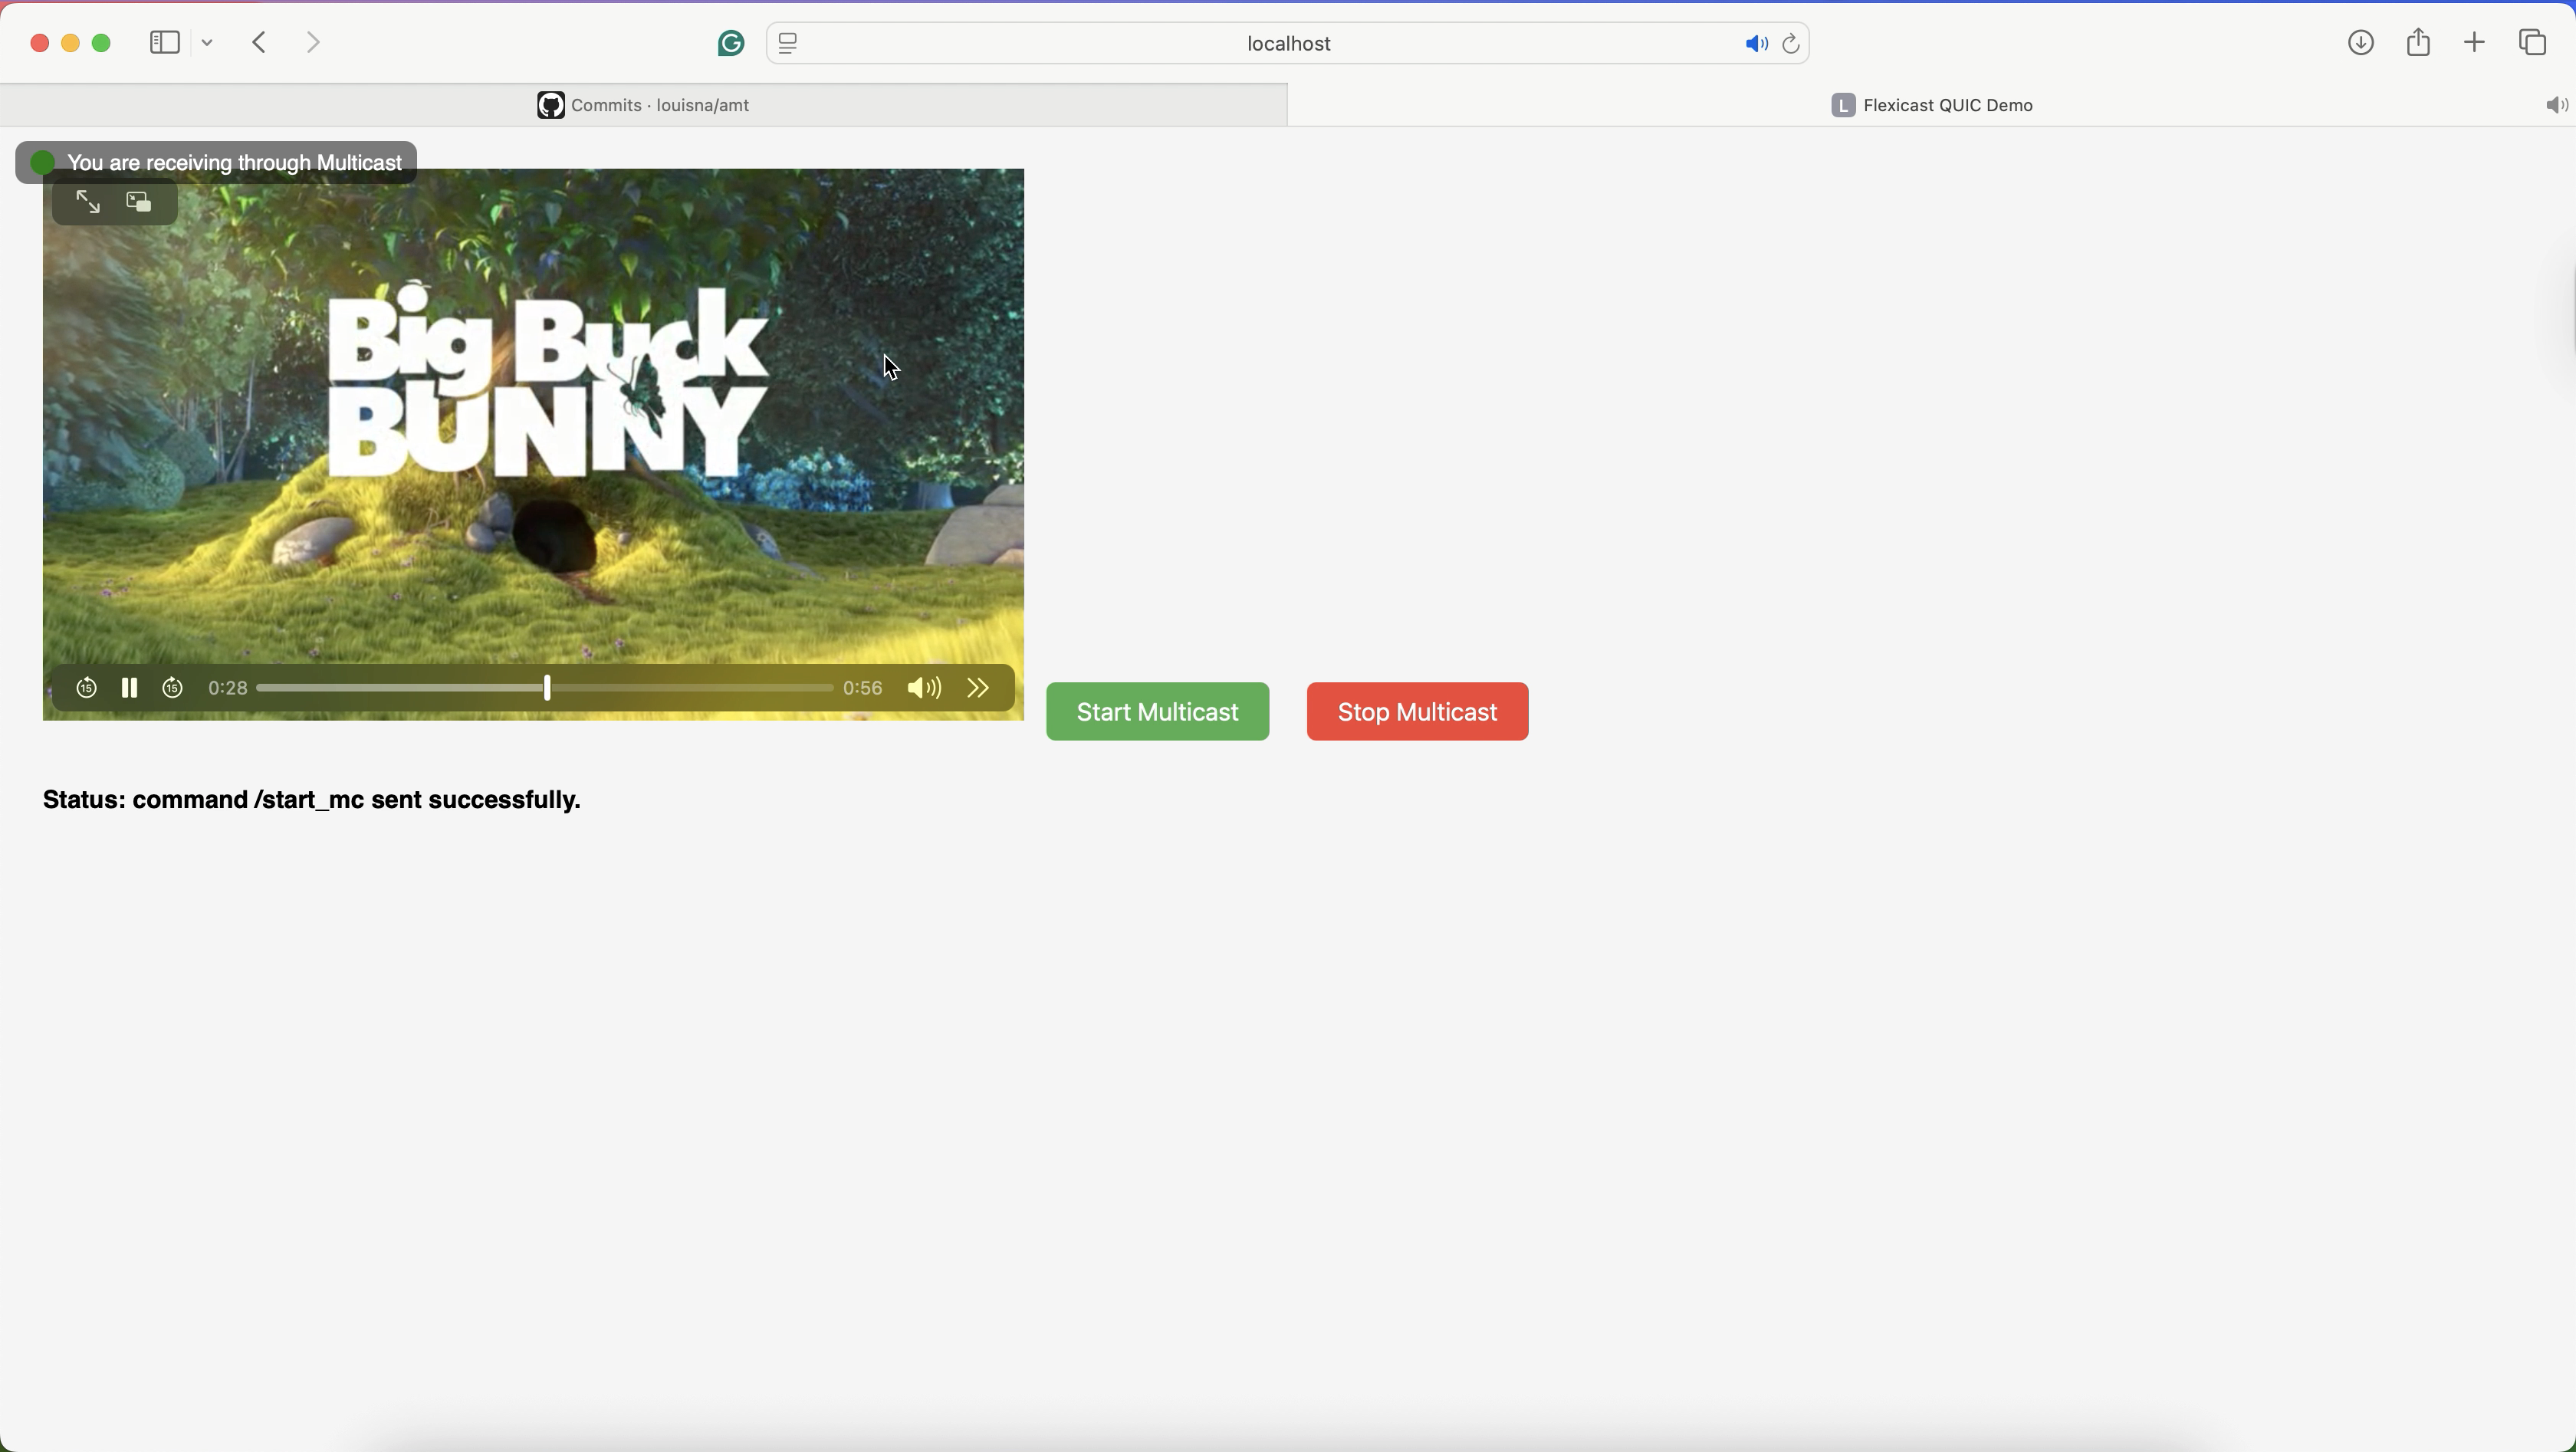Enable picture in picture mode
2576x1452 pixels.
coord(140,203)
